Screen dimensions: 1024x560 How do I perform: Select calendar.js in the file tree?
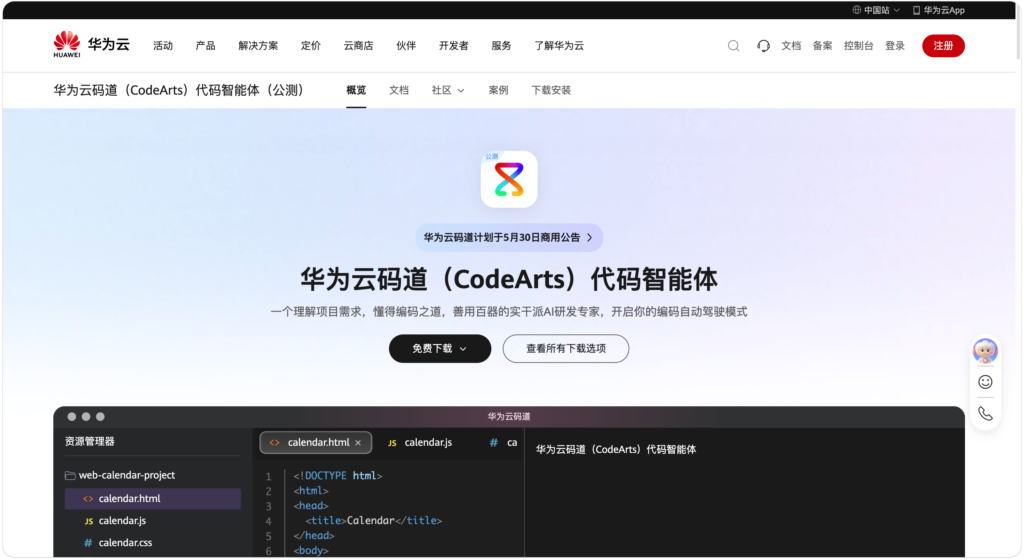[x=152, y=521]
